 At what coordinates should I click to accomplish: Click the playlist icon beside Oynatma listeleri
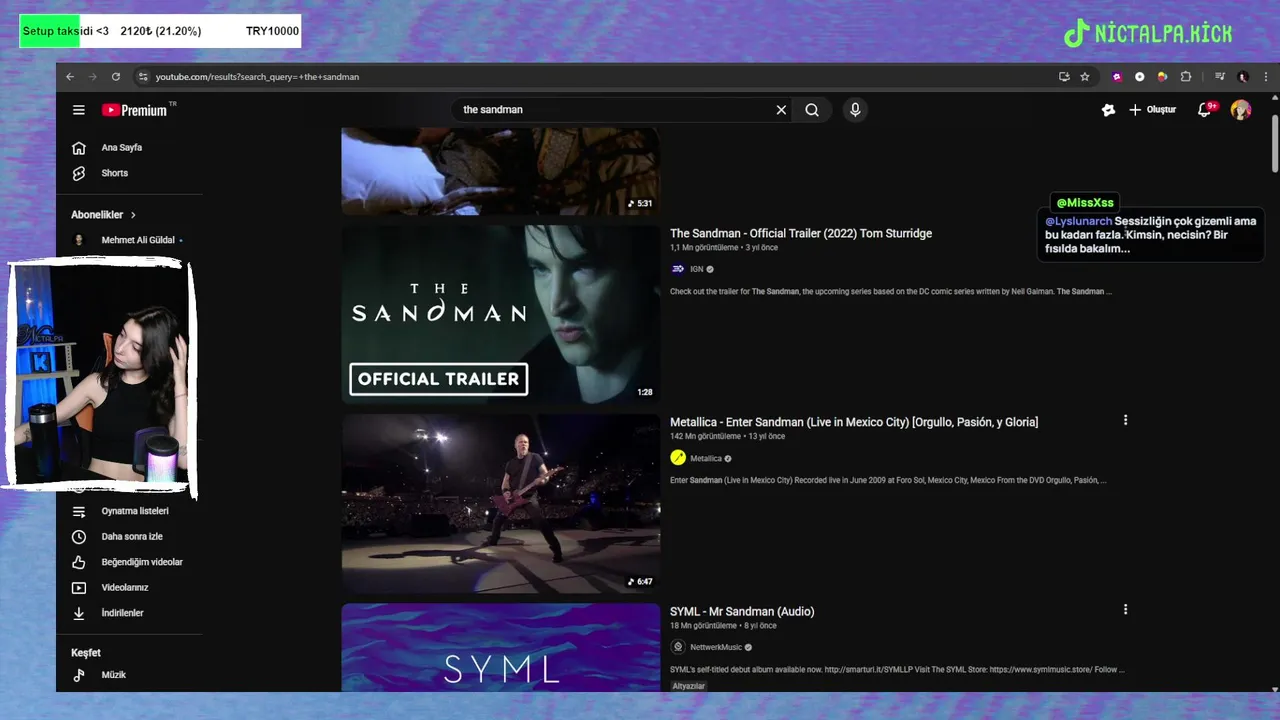tap(79, 511)
